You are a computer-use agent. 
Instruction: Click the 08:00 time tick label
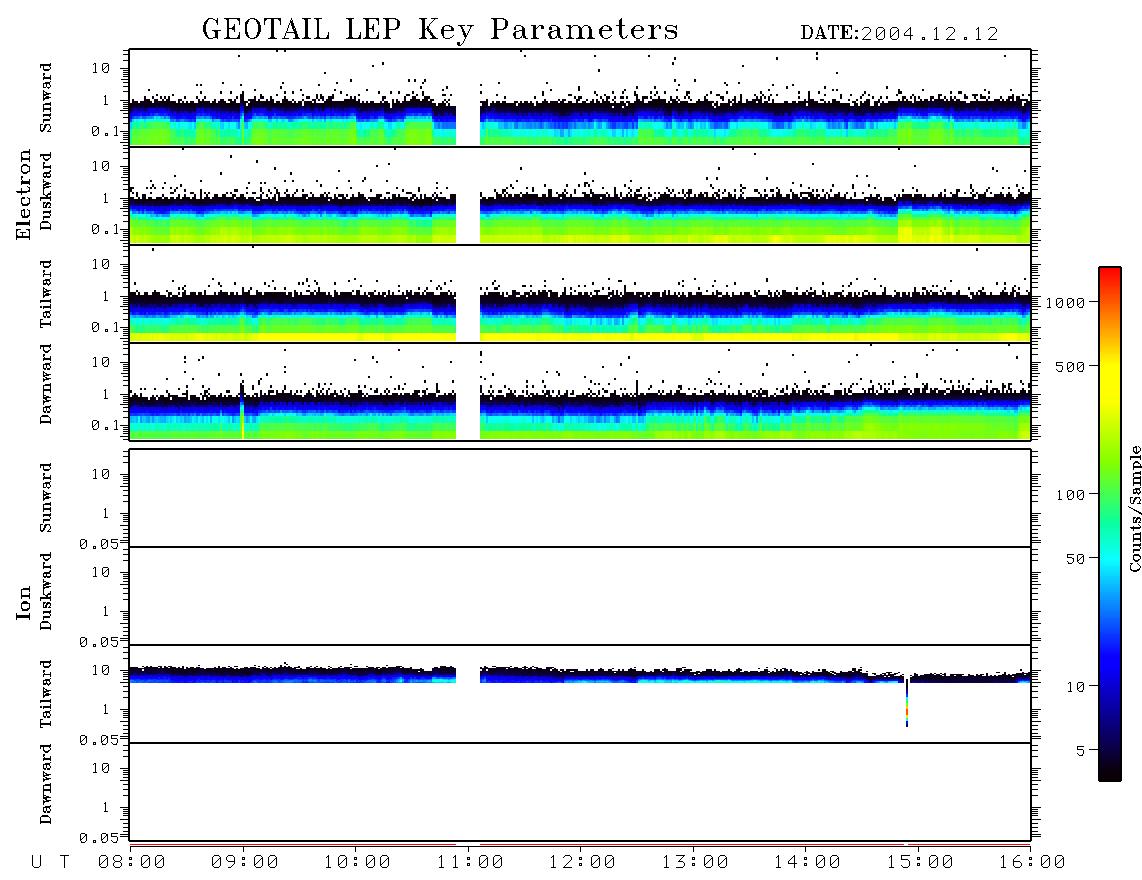pyautogui.click(x=132, y=863)
